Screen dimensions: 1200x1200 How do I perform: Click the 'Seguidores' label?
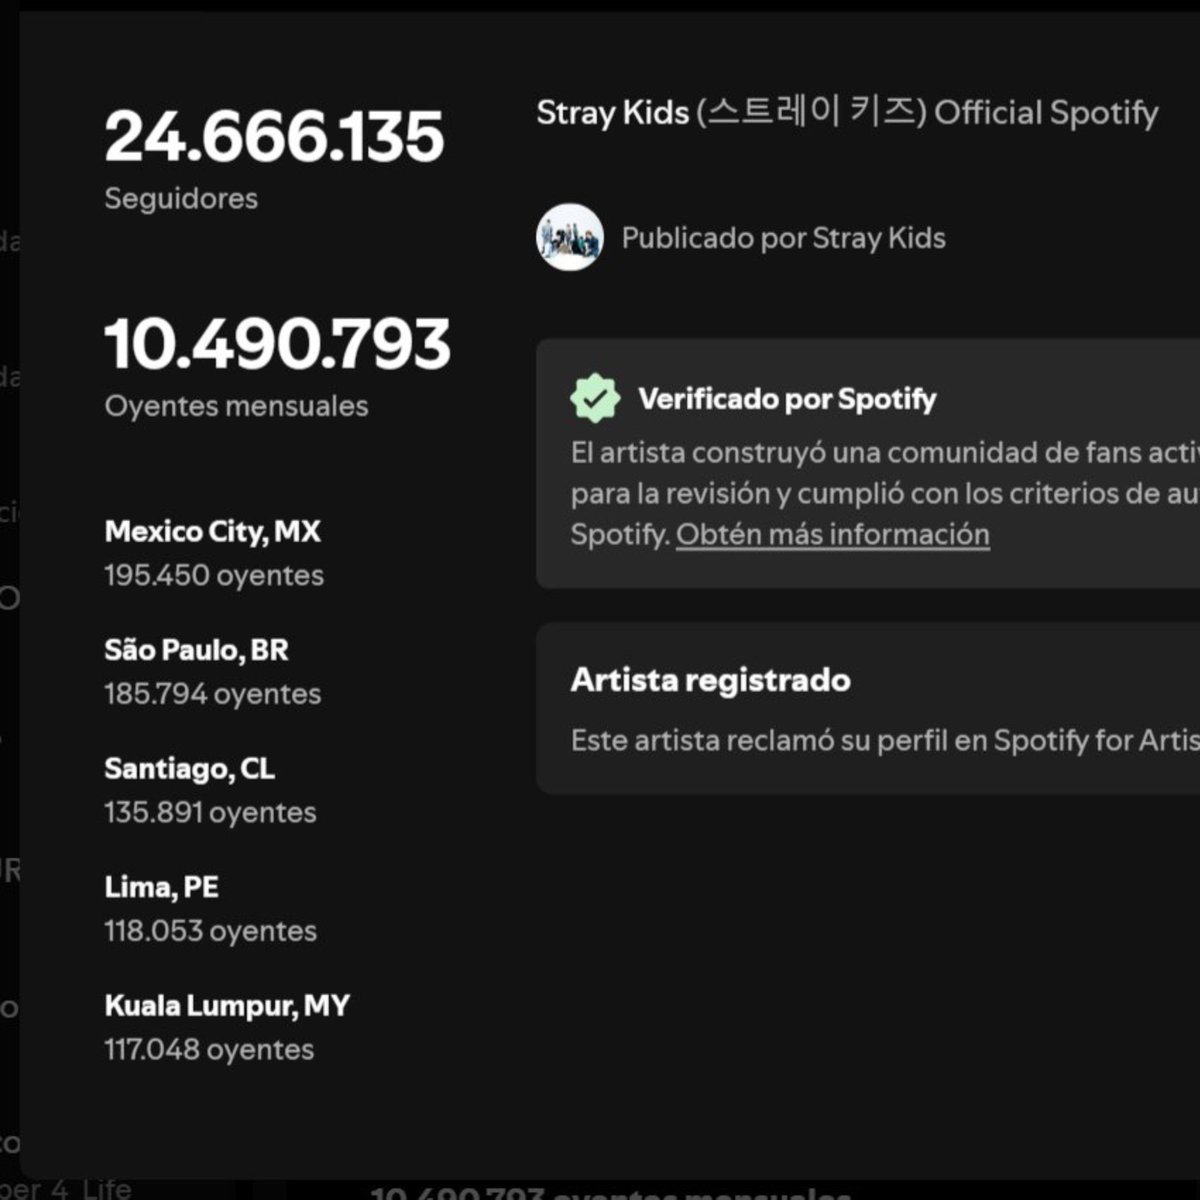pos(181,198)
